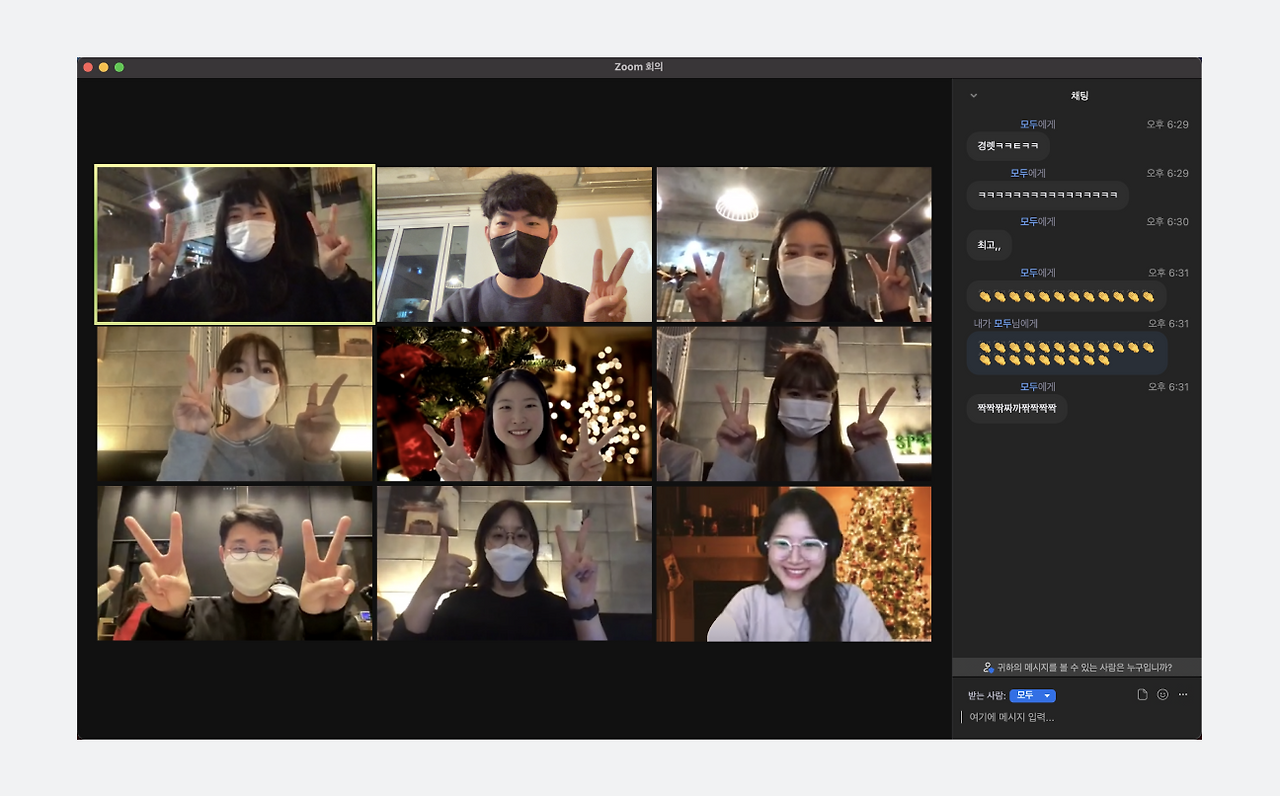
Task: Click the chat message starting with 경멧
Action: tap(1008, 146)
